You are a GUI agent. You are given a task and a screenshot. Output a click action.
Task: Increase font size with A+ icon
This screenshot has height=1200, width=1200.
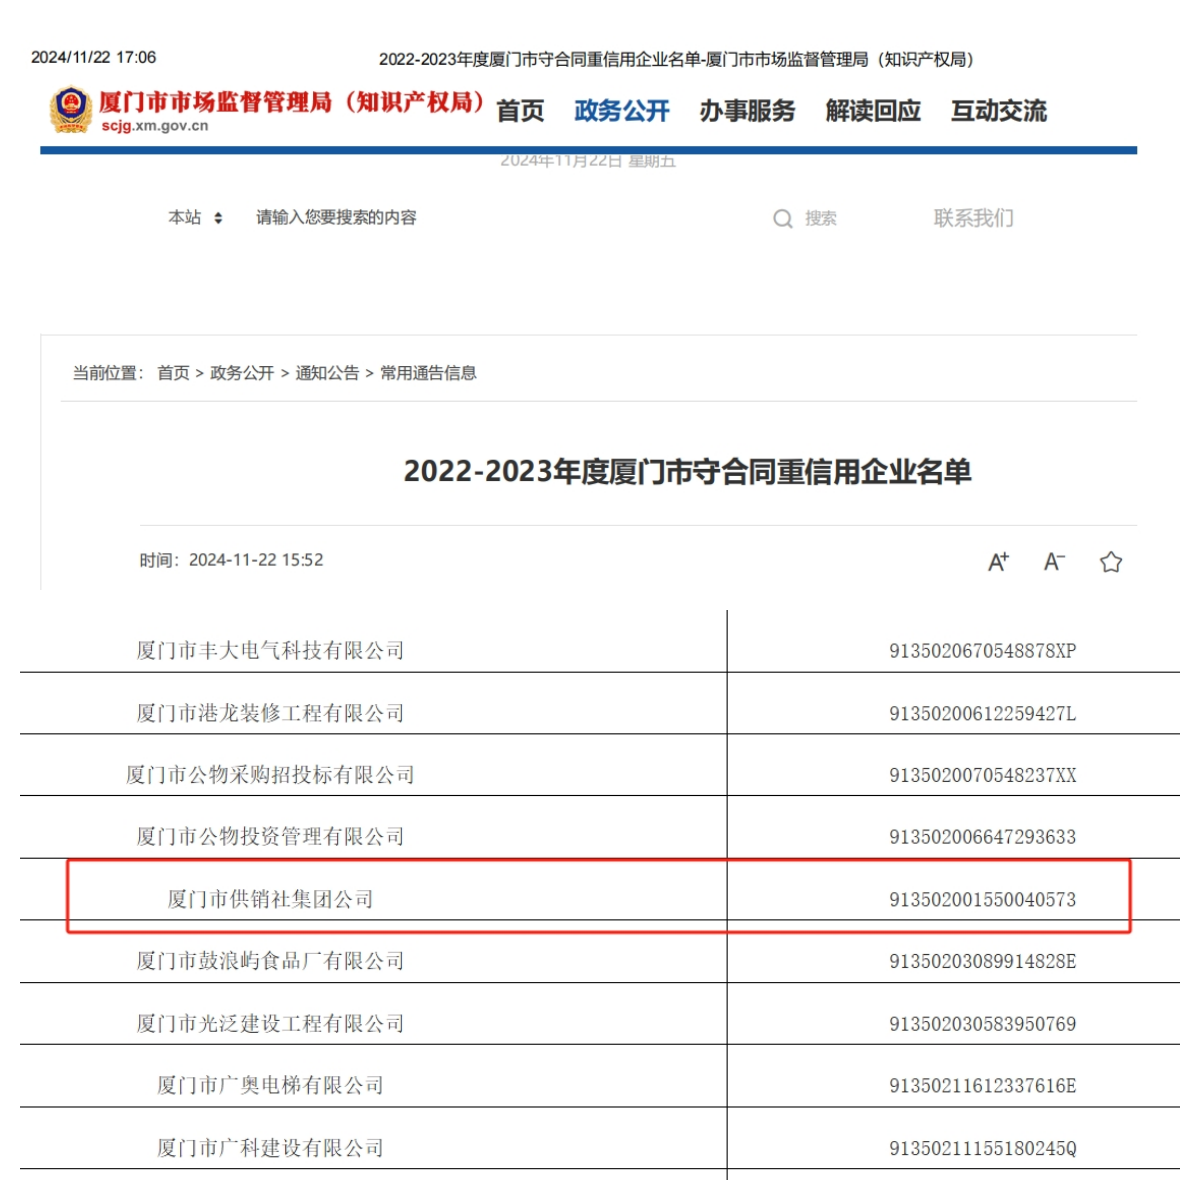pos(999,562)
